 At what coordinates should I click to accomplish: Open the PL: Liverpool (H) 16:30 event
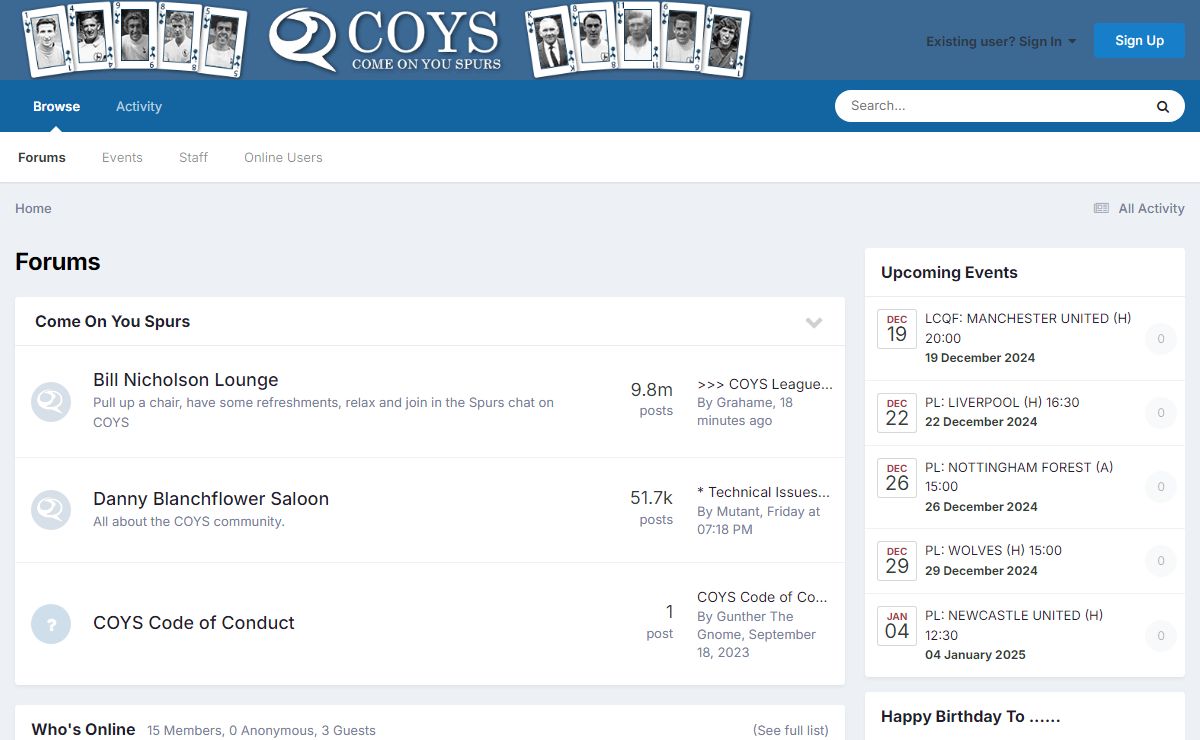(1002, 402)
